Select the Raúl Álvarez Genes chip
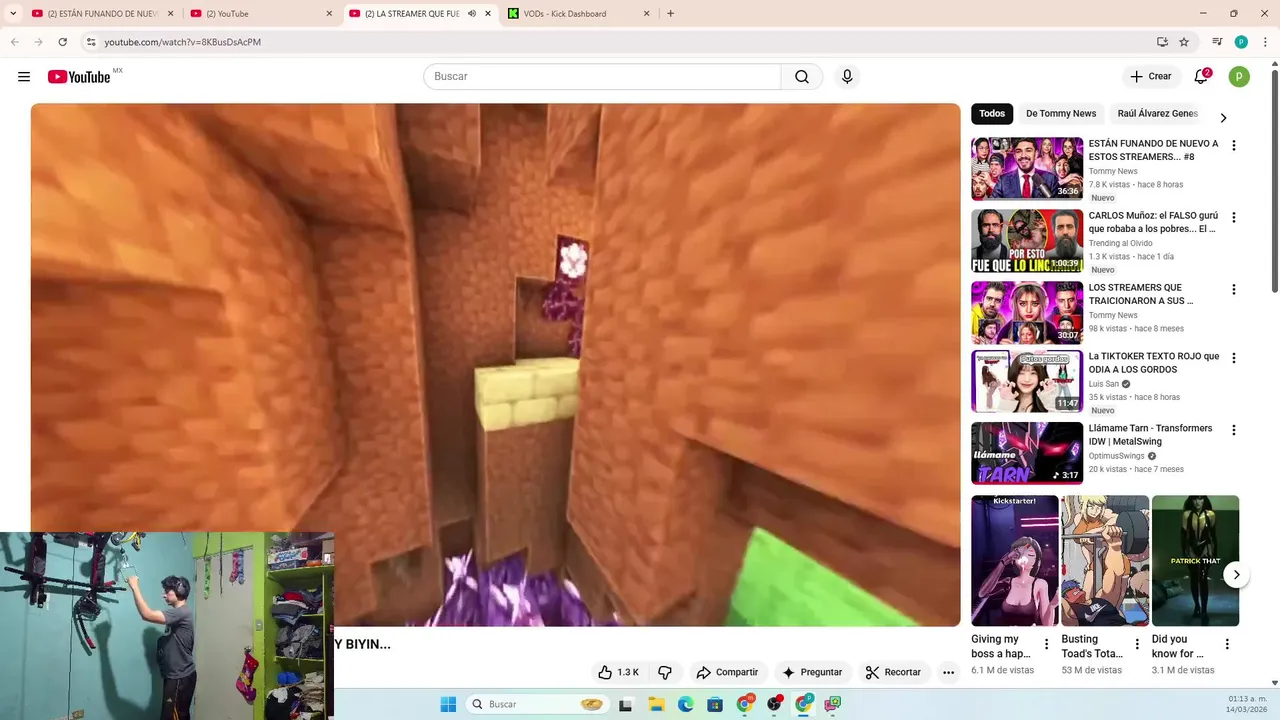This screenshot has width=1280, height=720. click(x=1158, y=114)
